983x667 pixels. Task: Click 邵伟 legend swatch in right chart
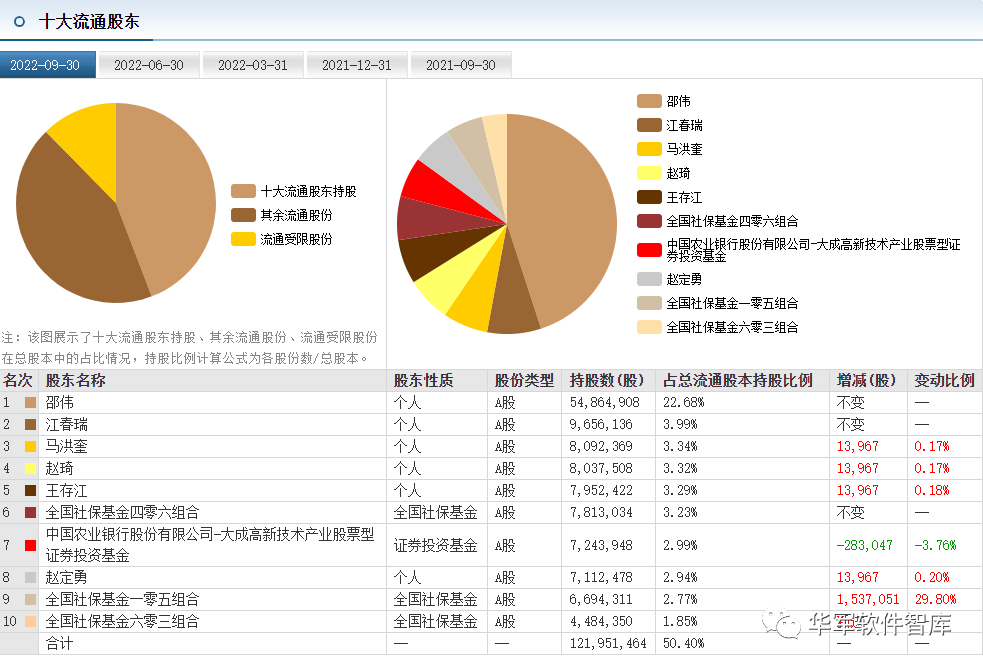click(649, 102)
